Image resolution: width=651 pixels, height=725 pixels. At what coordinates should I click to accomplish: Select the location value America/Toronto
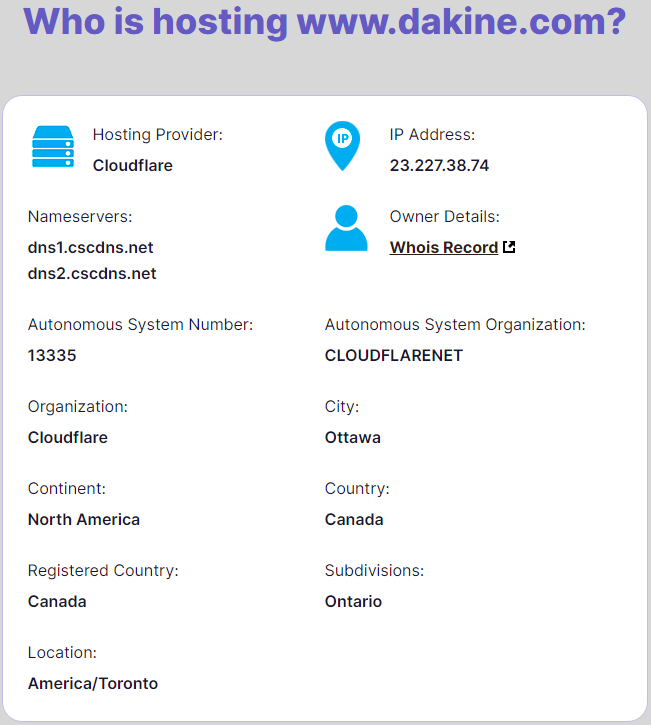pos(93,683)
